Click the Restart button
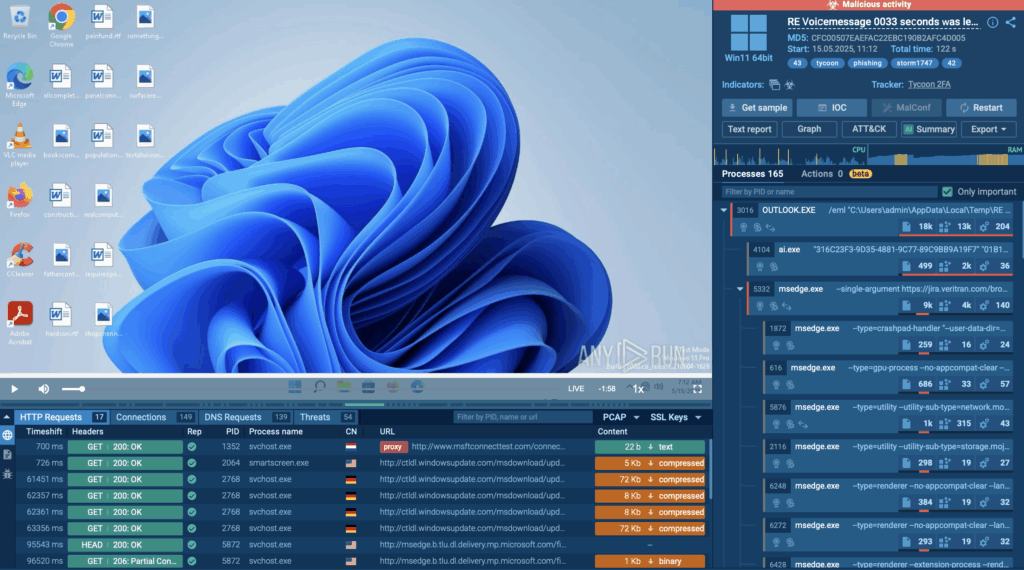This screenshot has height=570, width=1024. coord(981,108)
